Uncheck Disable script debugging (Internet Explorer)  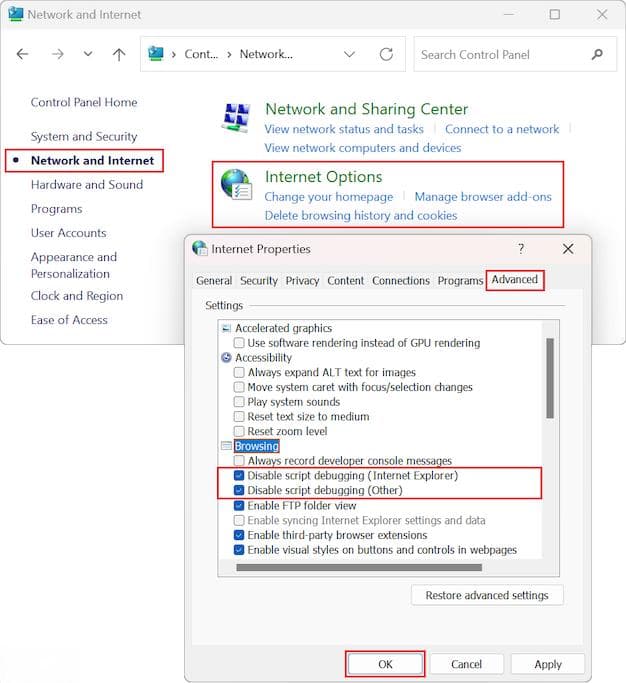(x=239, y=475)
